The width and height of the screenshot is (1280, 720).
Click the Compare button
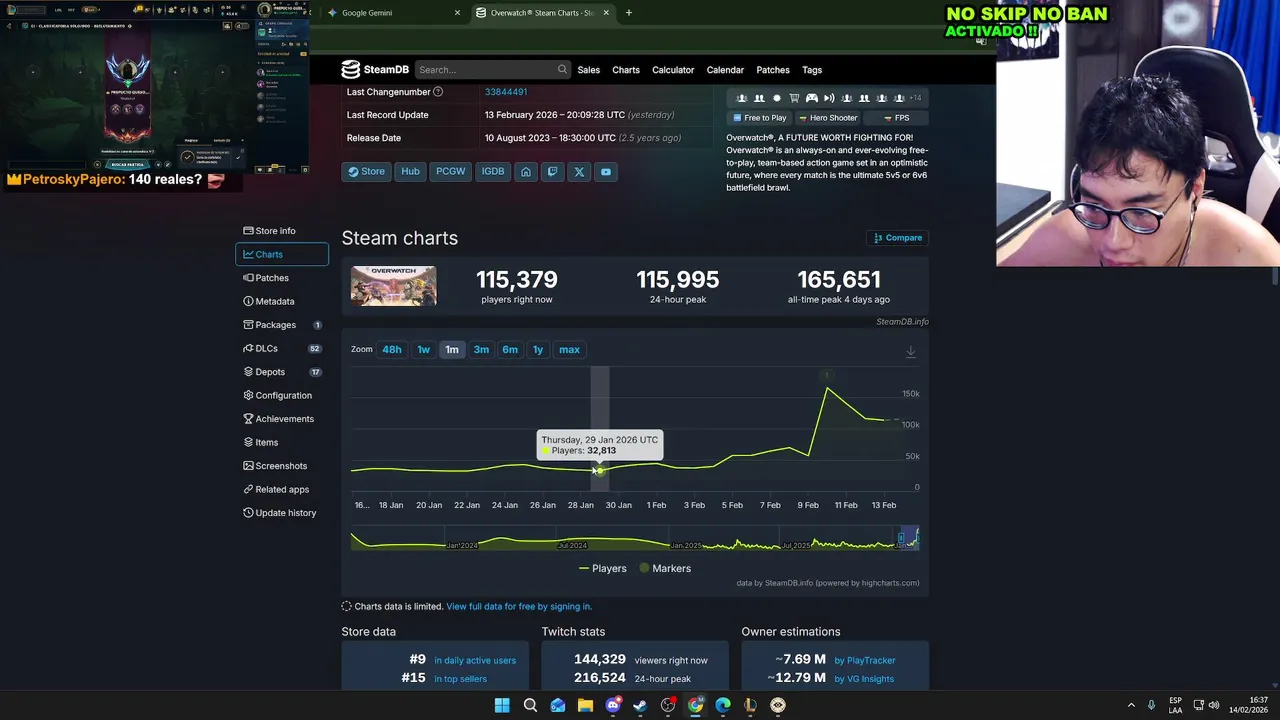tap(897, 238)
